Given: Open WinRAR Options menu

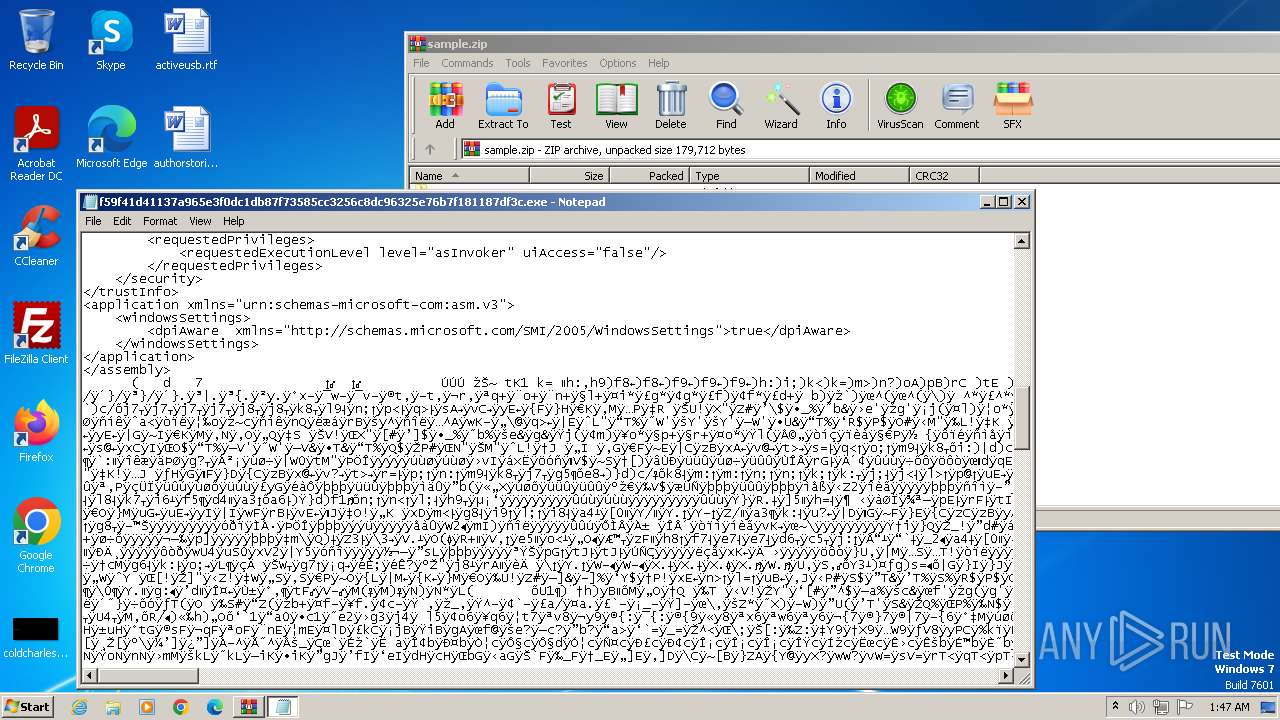Looking at the screenshot, I should coord(618,63).
